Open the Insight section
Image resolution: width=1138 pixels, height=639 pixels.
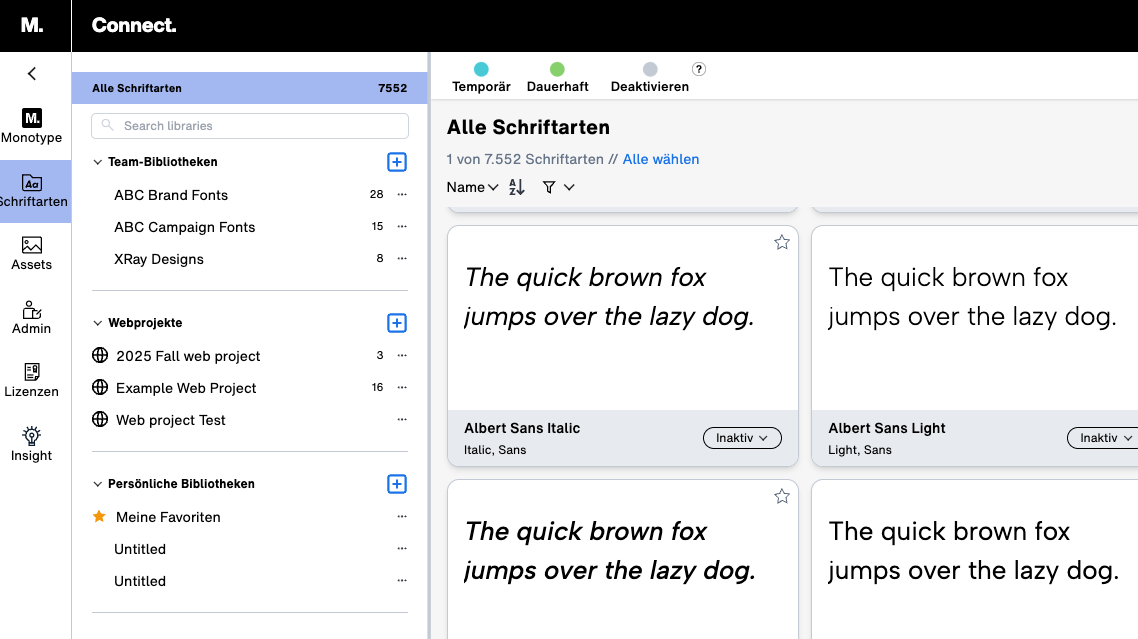[x=32, y=443]
